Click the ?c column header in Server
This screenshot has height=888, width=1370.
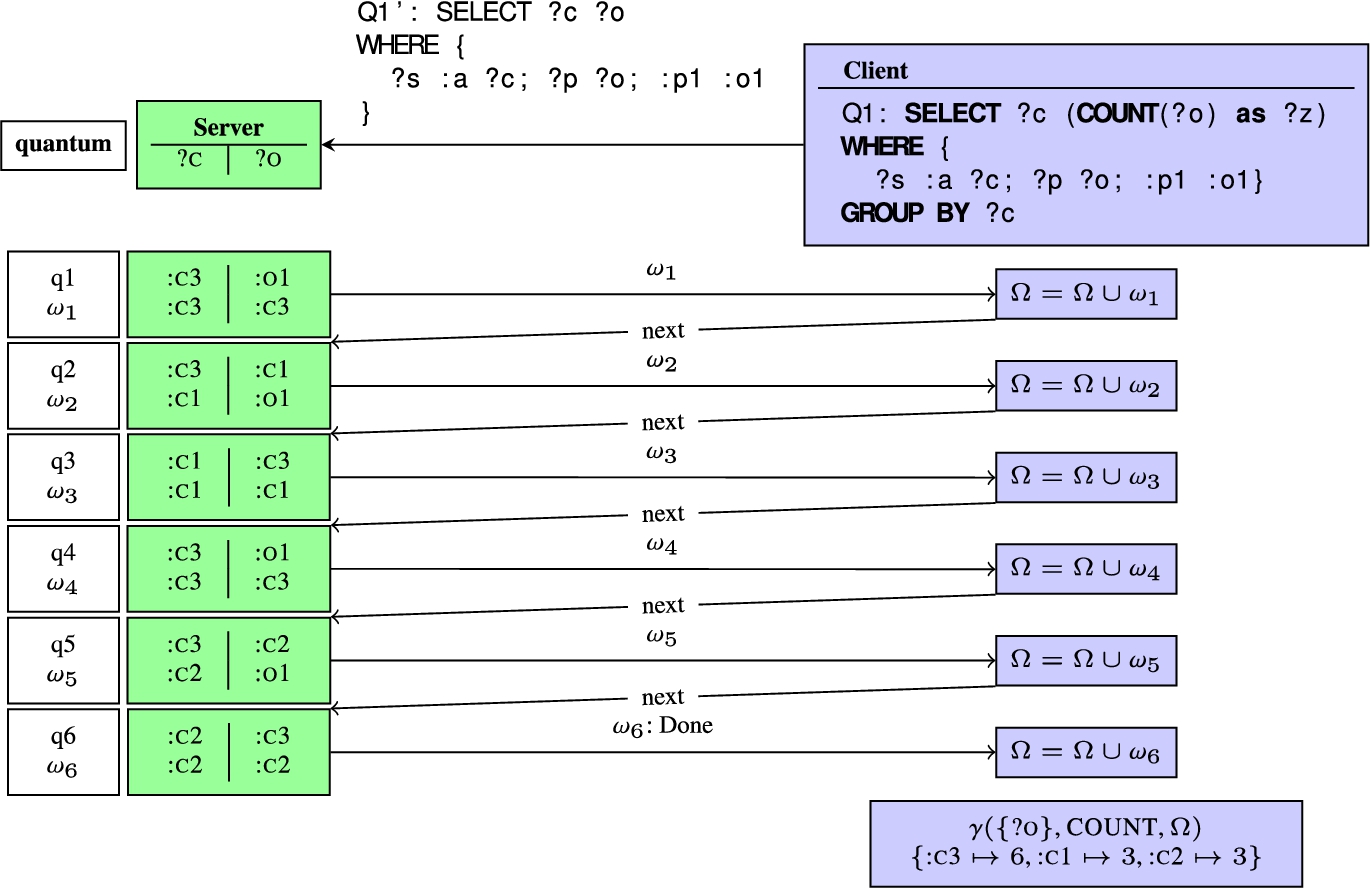click(x=189, y=158)
